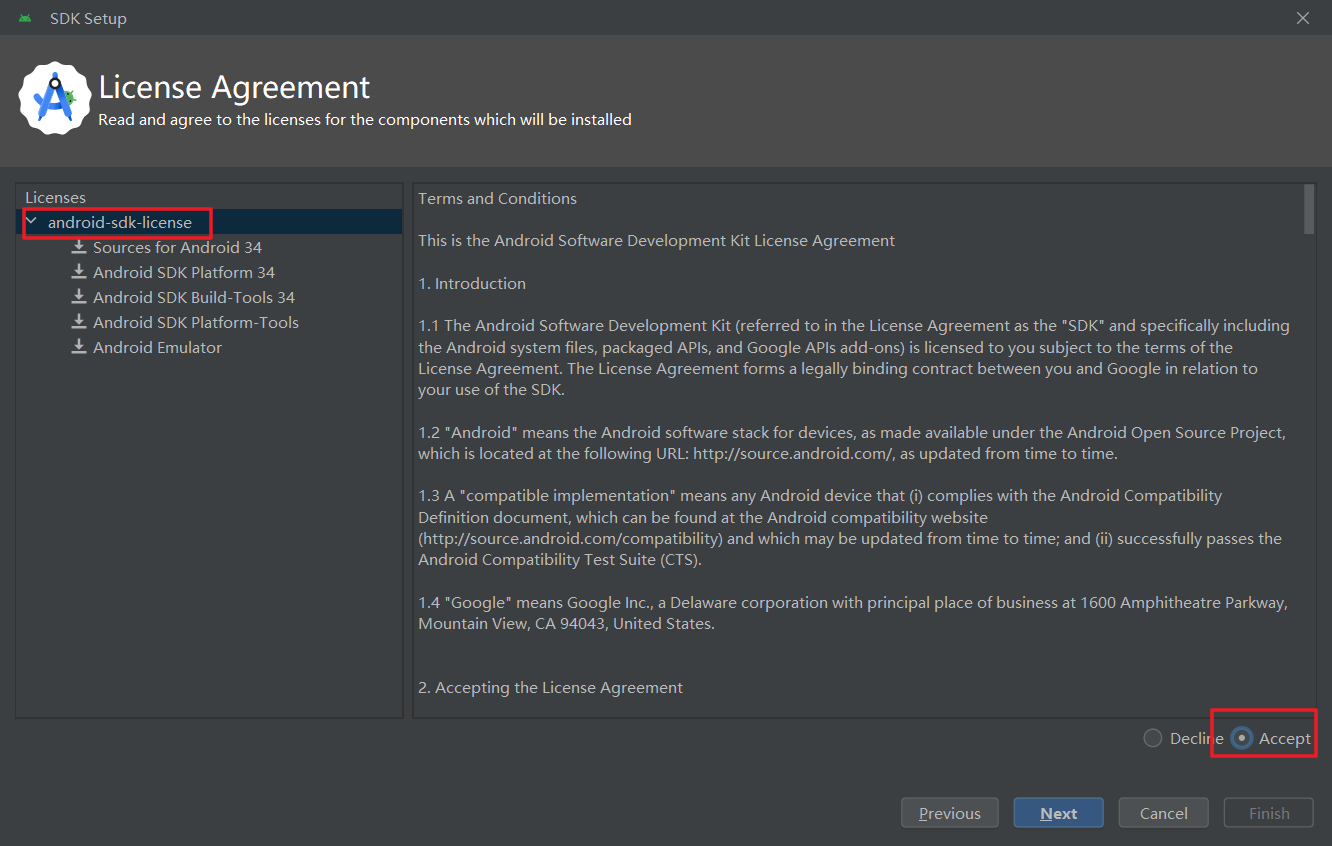Select Android Emulator entry

(x=157, y=347)
